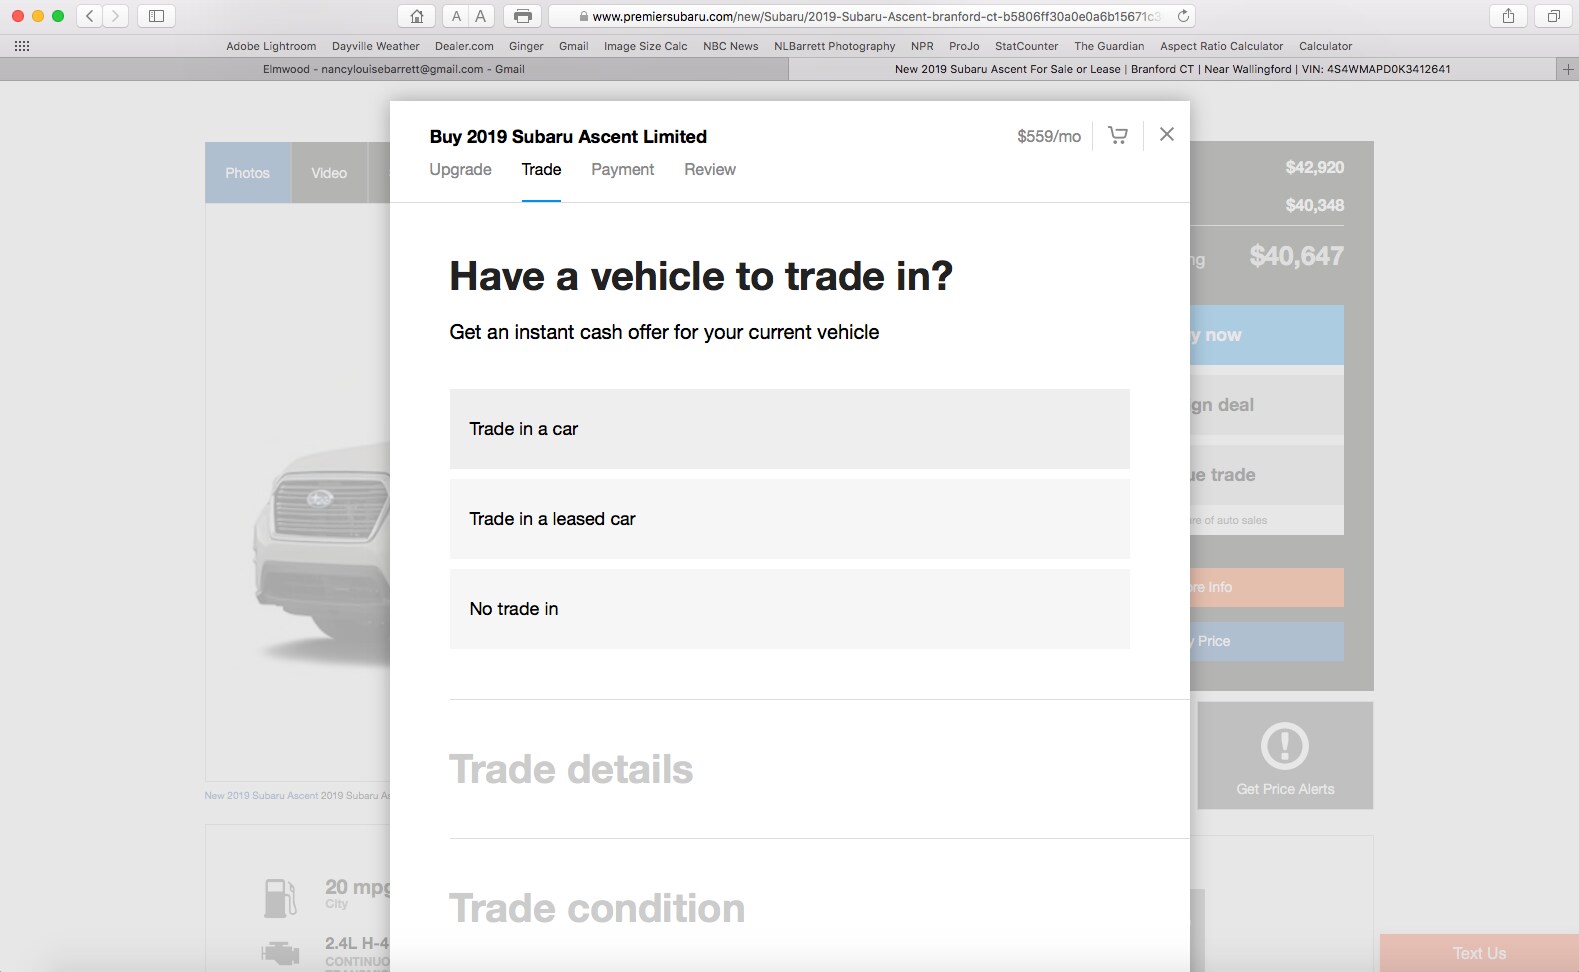Select the Upgrade step tab
This screenshot has width=1579, height=972.
tap(460, 170)
